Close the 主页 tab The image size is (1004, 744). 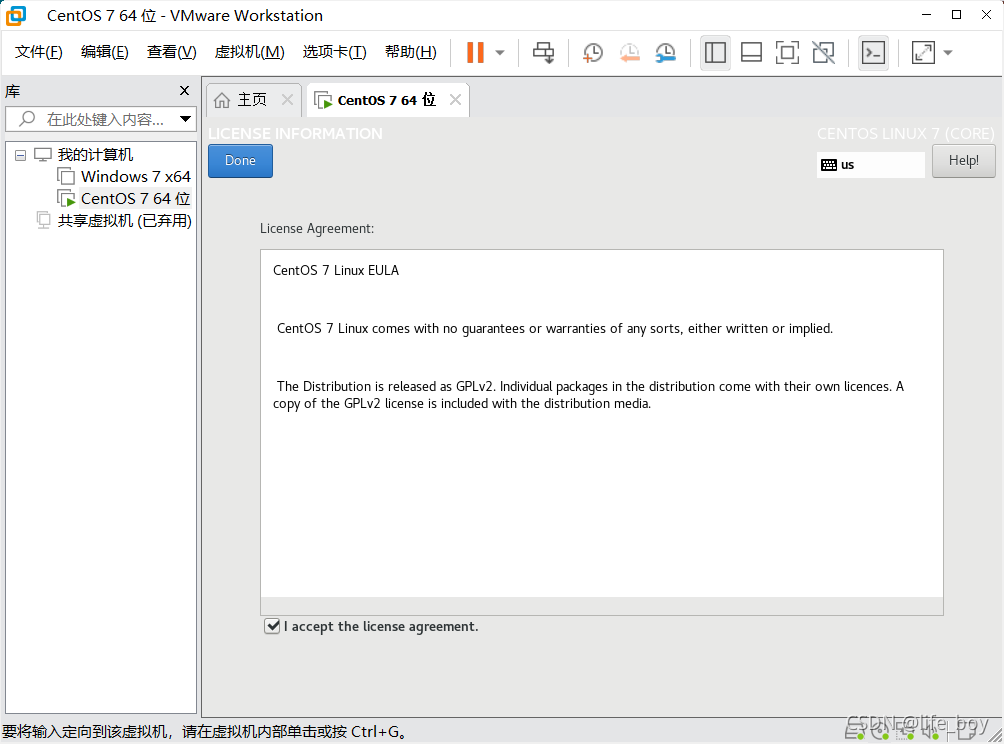pyautogui.click(x=287, y=100)
